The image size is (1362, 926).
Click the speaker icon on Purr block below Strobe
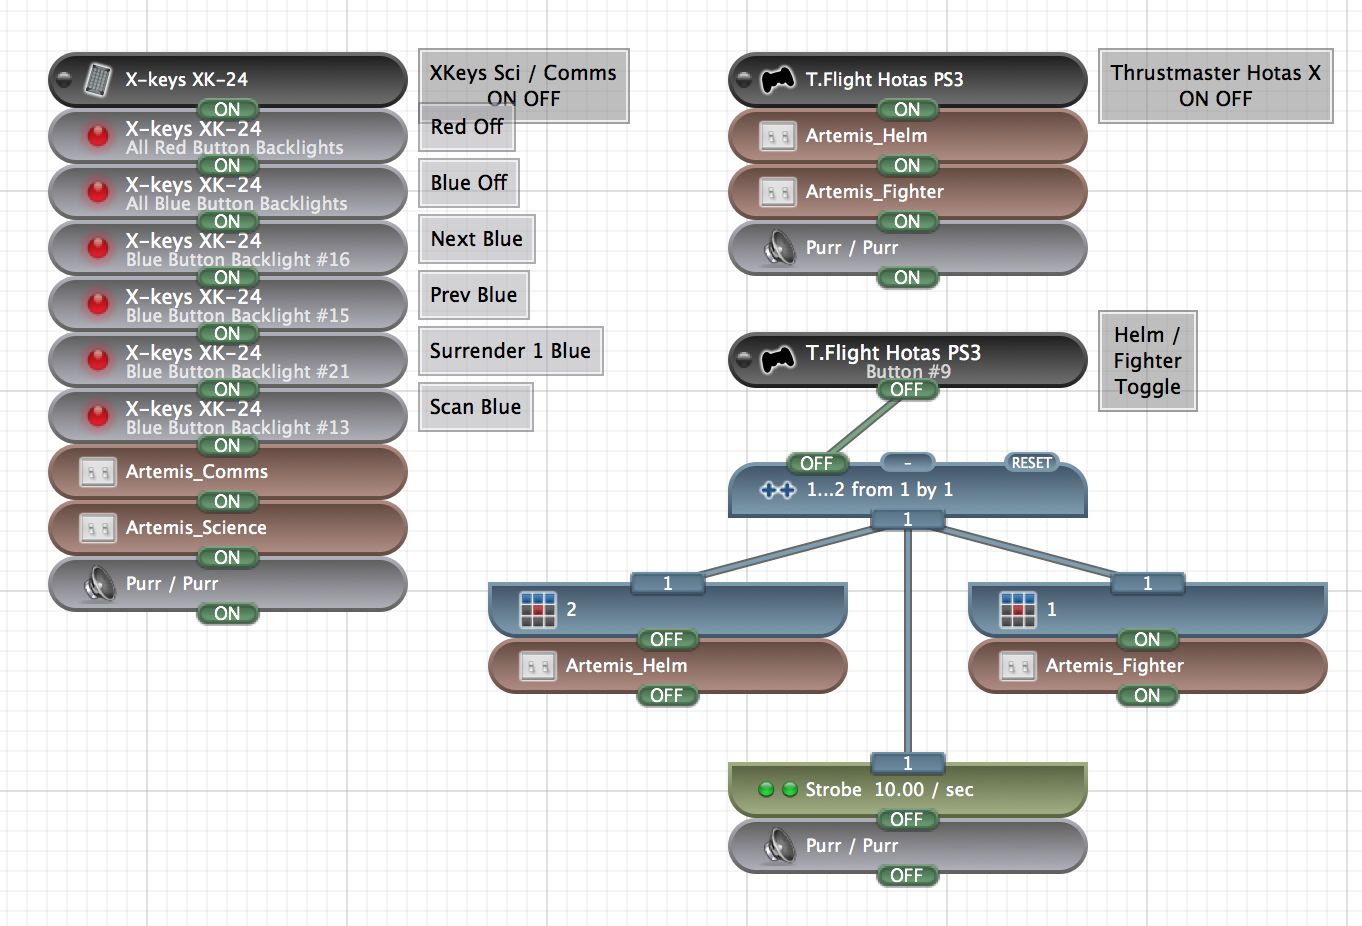778,846
